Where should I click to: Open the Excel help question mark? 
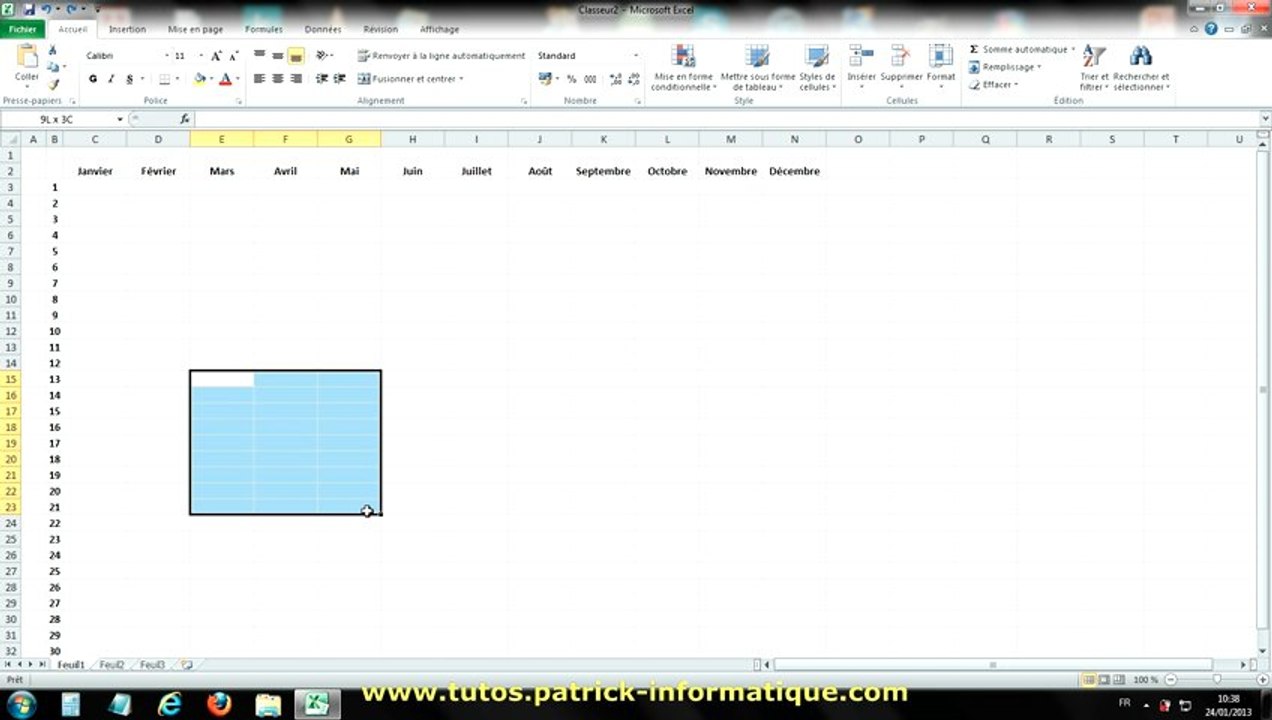coord(1211,29)
